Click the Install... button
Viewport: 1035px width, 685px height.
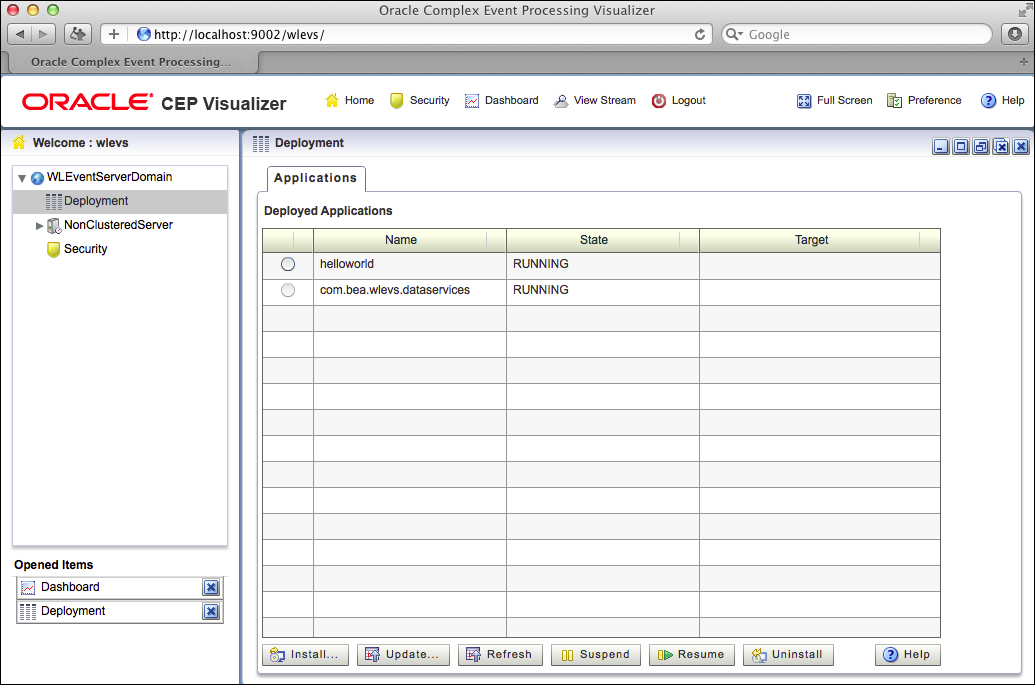304,655
